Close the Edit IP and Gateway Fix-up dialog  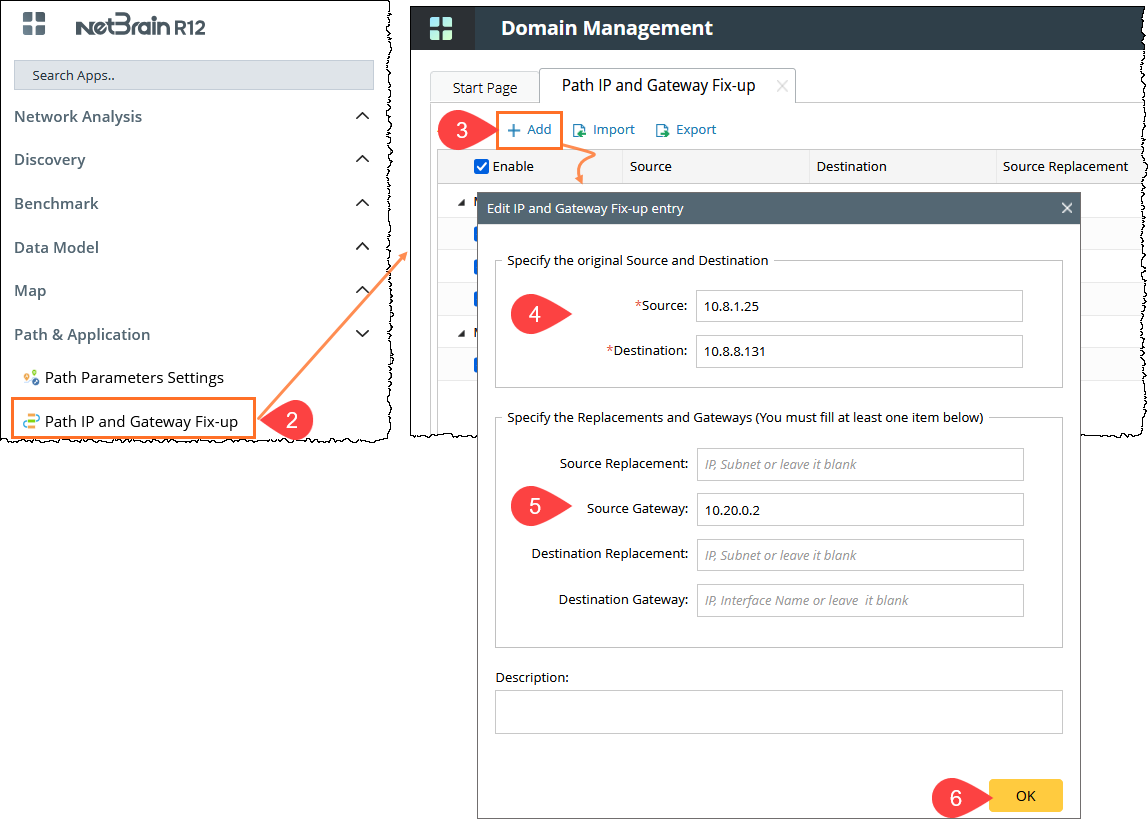pyautogui.click(x=1067, y=209)
